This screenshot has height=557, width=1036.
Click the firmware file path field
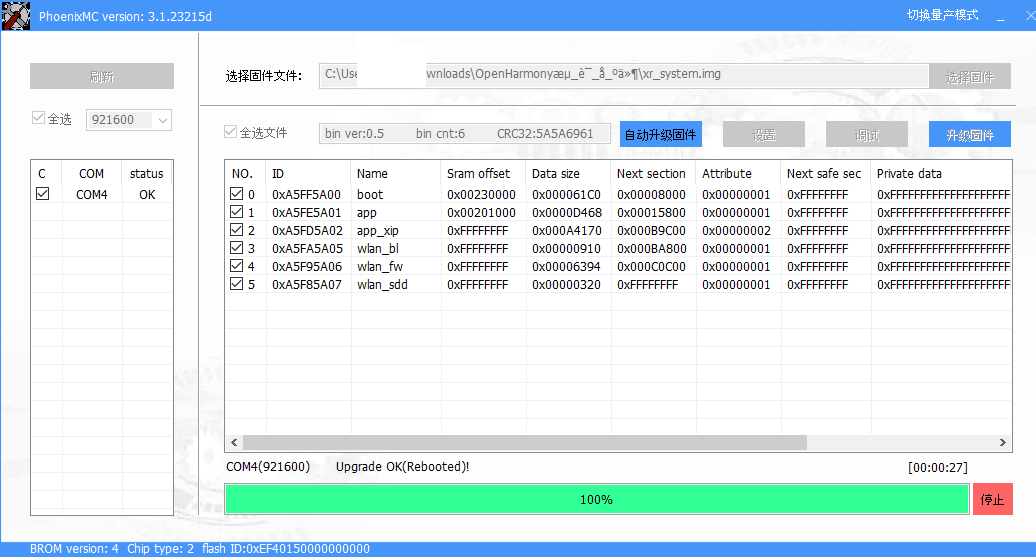623,75
